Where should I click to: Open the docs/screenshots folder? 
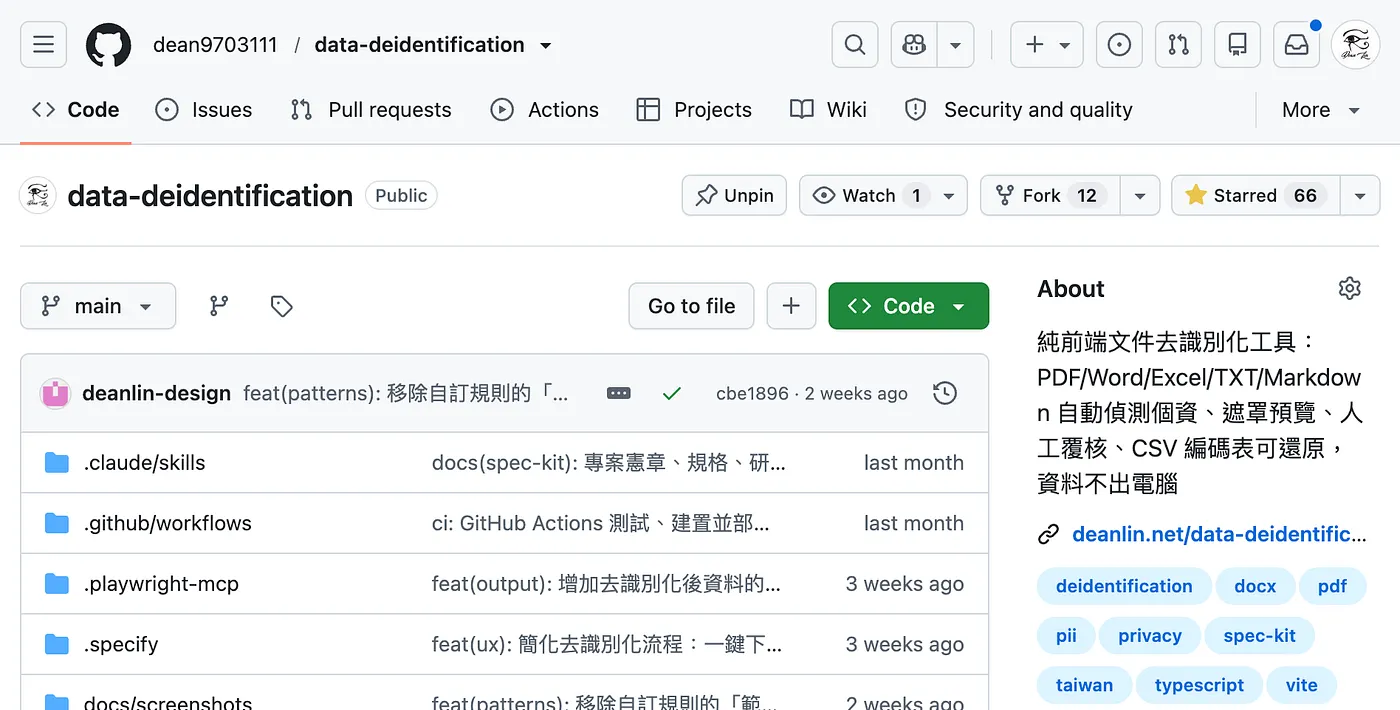click(168, 703)
